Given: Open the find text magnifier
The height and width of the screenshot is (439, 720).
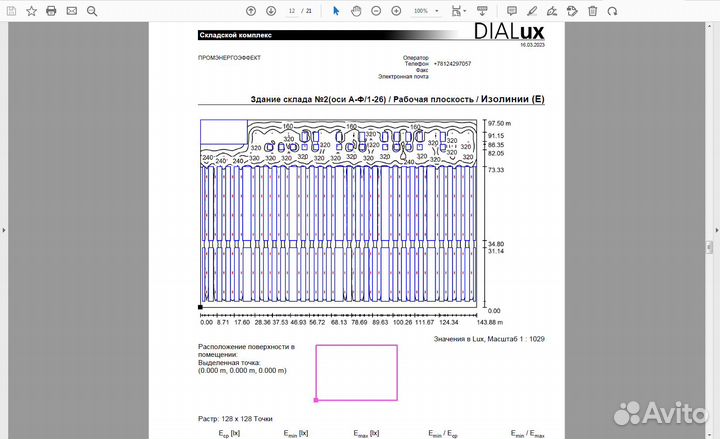Looking at the screenshot, I should pos(92,11).
